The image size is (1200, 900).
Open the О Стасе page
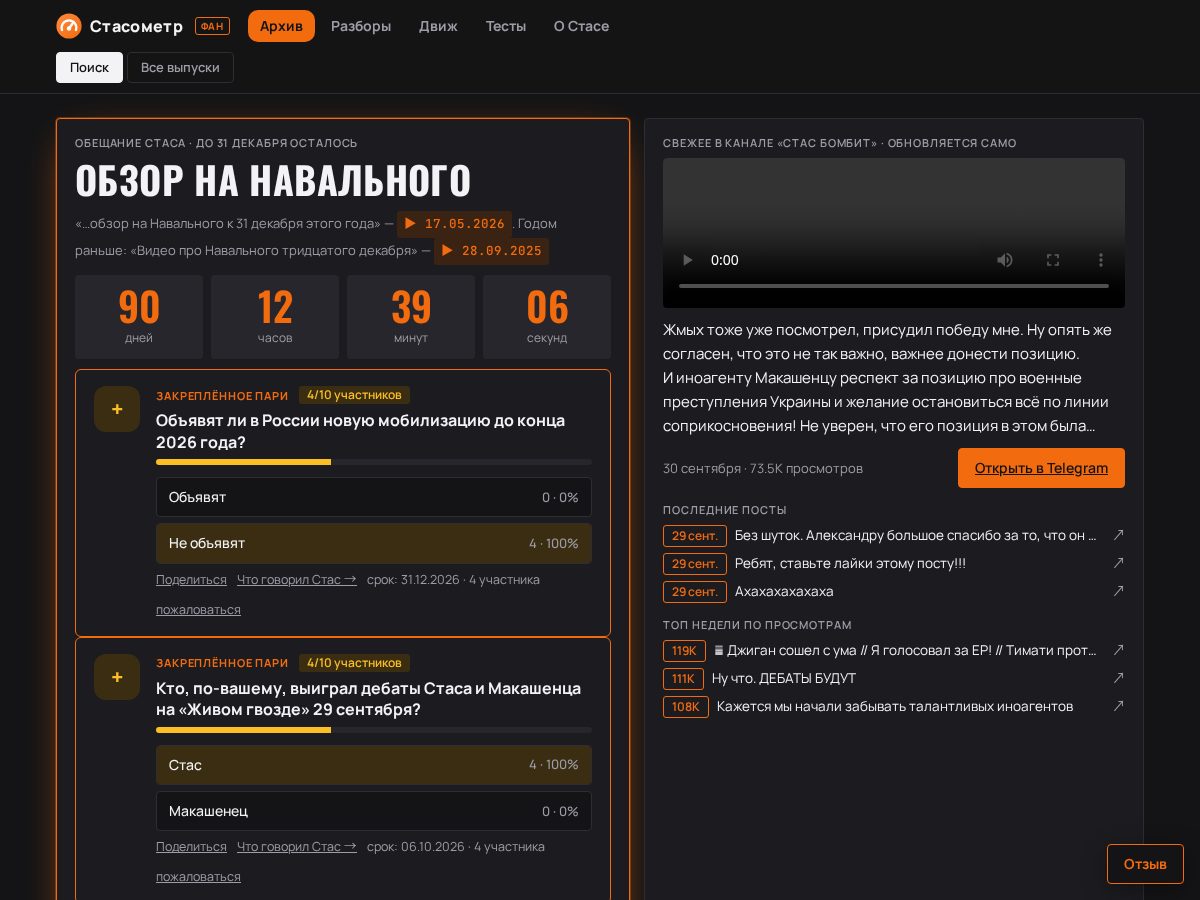[581, 26]
